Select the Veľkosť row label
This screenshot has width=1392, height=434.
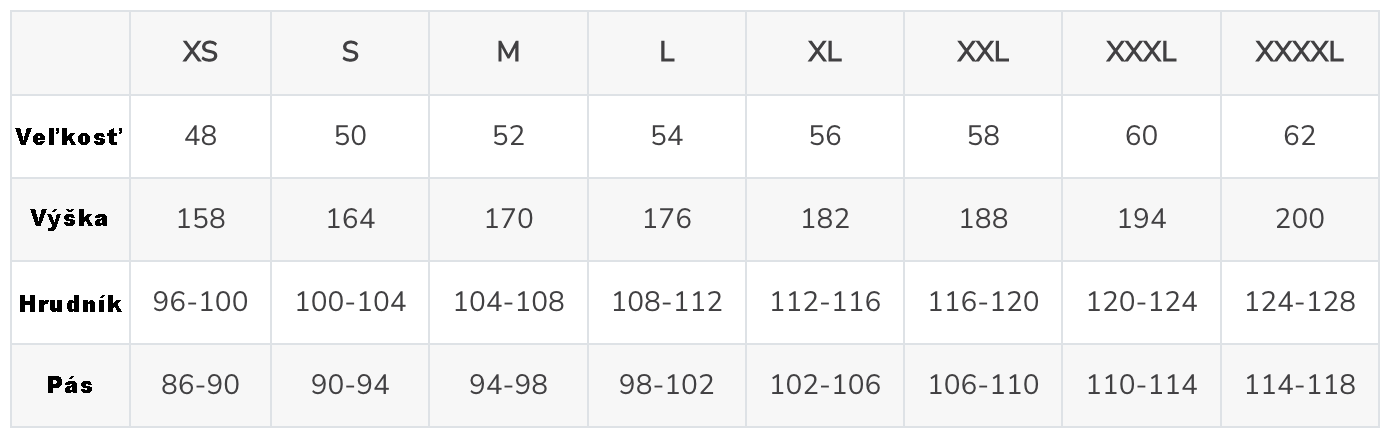pos(70,136)
